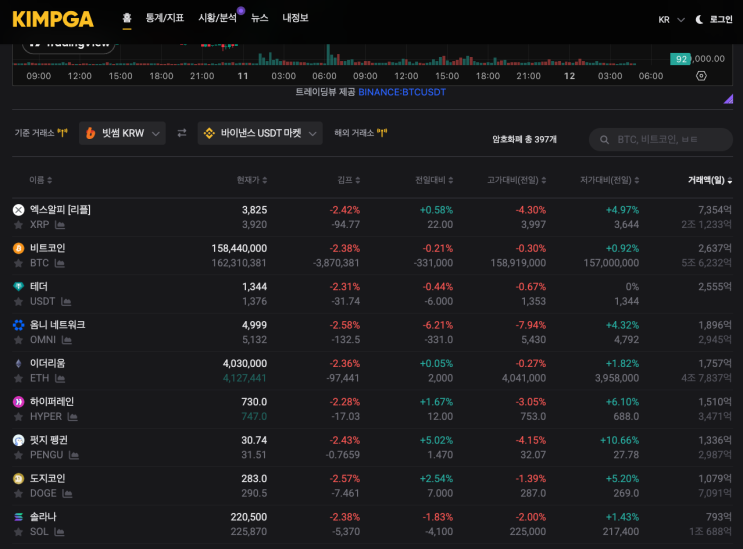Screen dimensions: 743x549
Task: Click the 해외 거래소 info icon
Action: tap(382, 133)
